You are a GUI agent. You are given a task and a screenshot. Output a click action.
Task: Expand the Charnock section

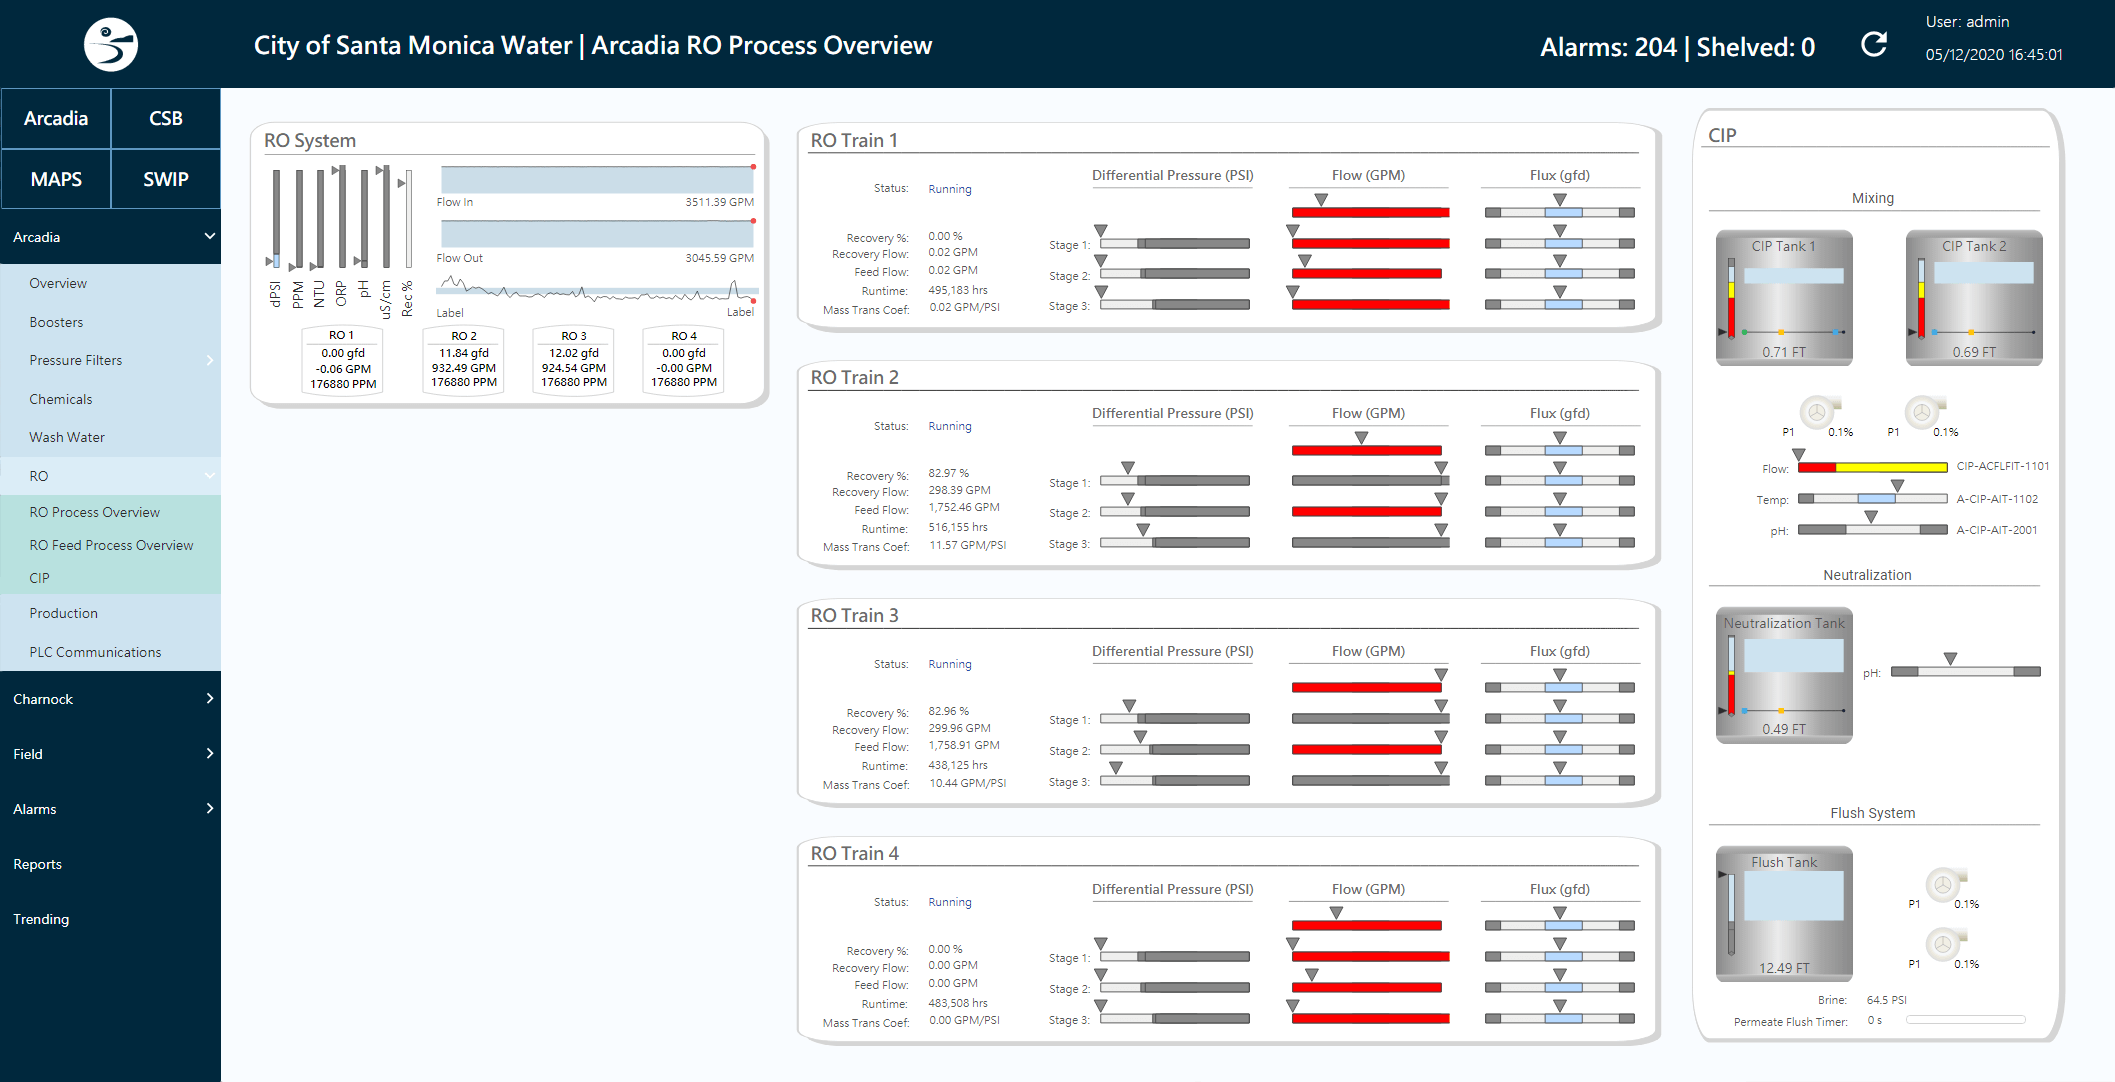coord(110,698)
